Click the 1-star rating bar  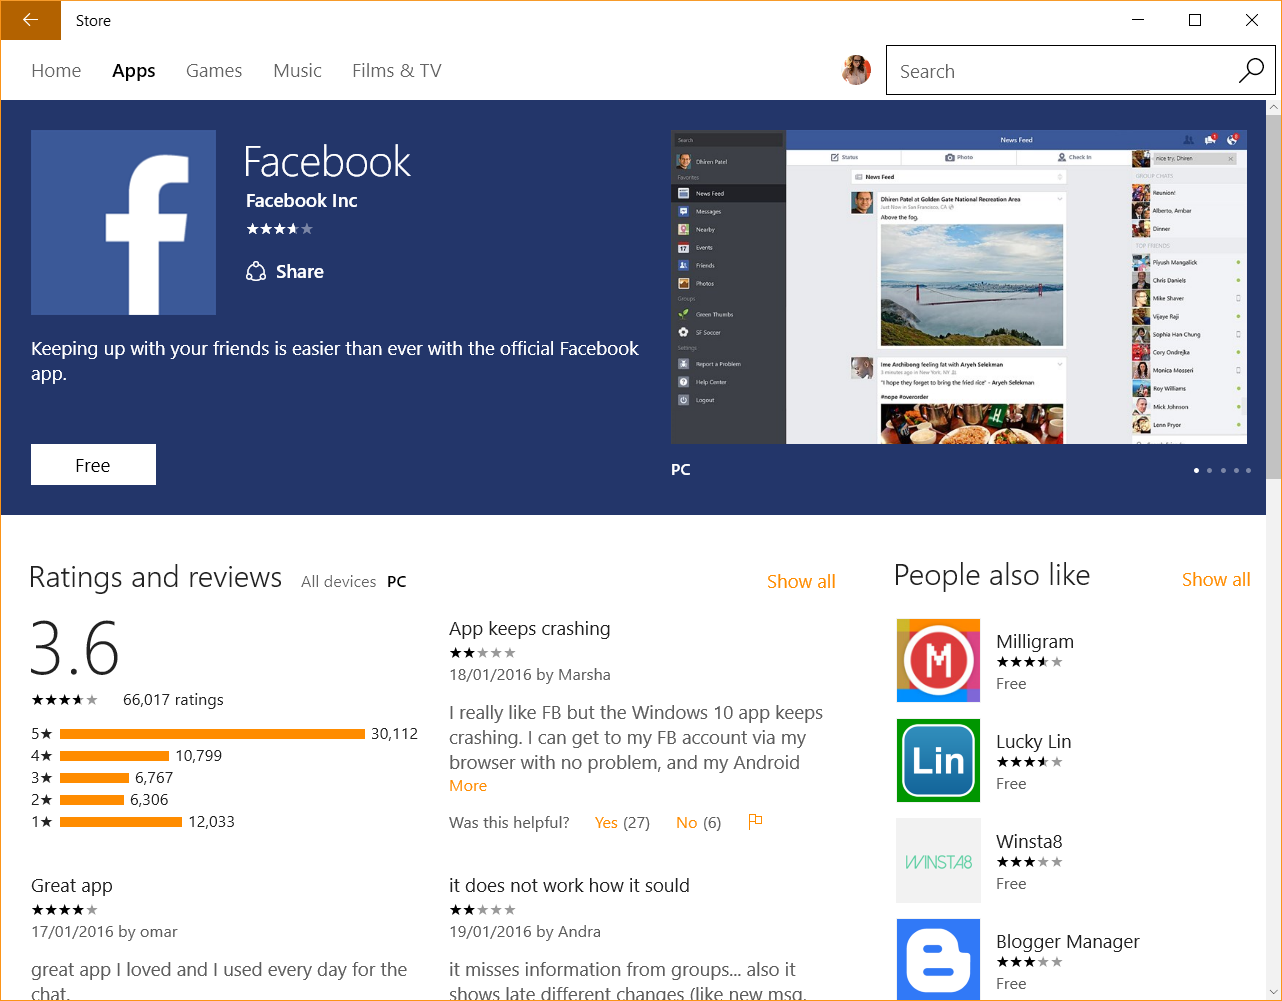pyautogui.click(x=121, y=822)
